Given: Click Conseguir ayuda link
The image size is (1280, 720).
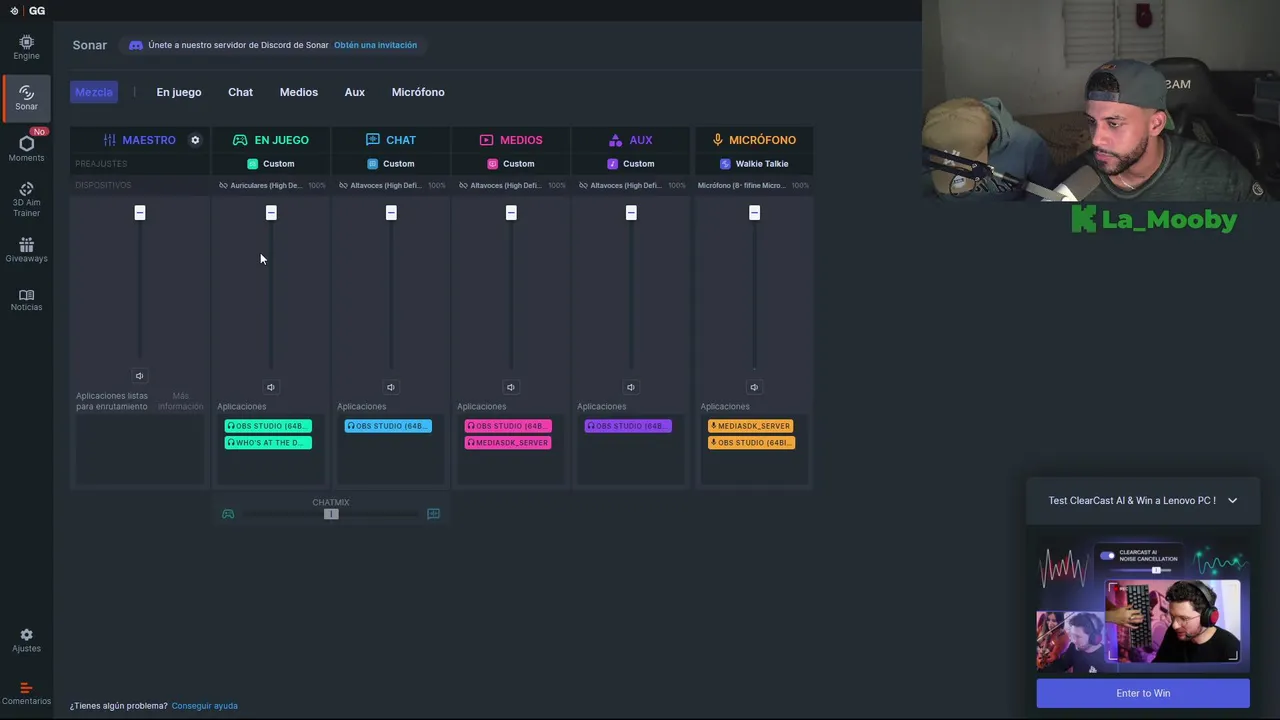Looking at the screenshot, I should 205,706.
